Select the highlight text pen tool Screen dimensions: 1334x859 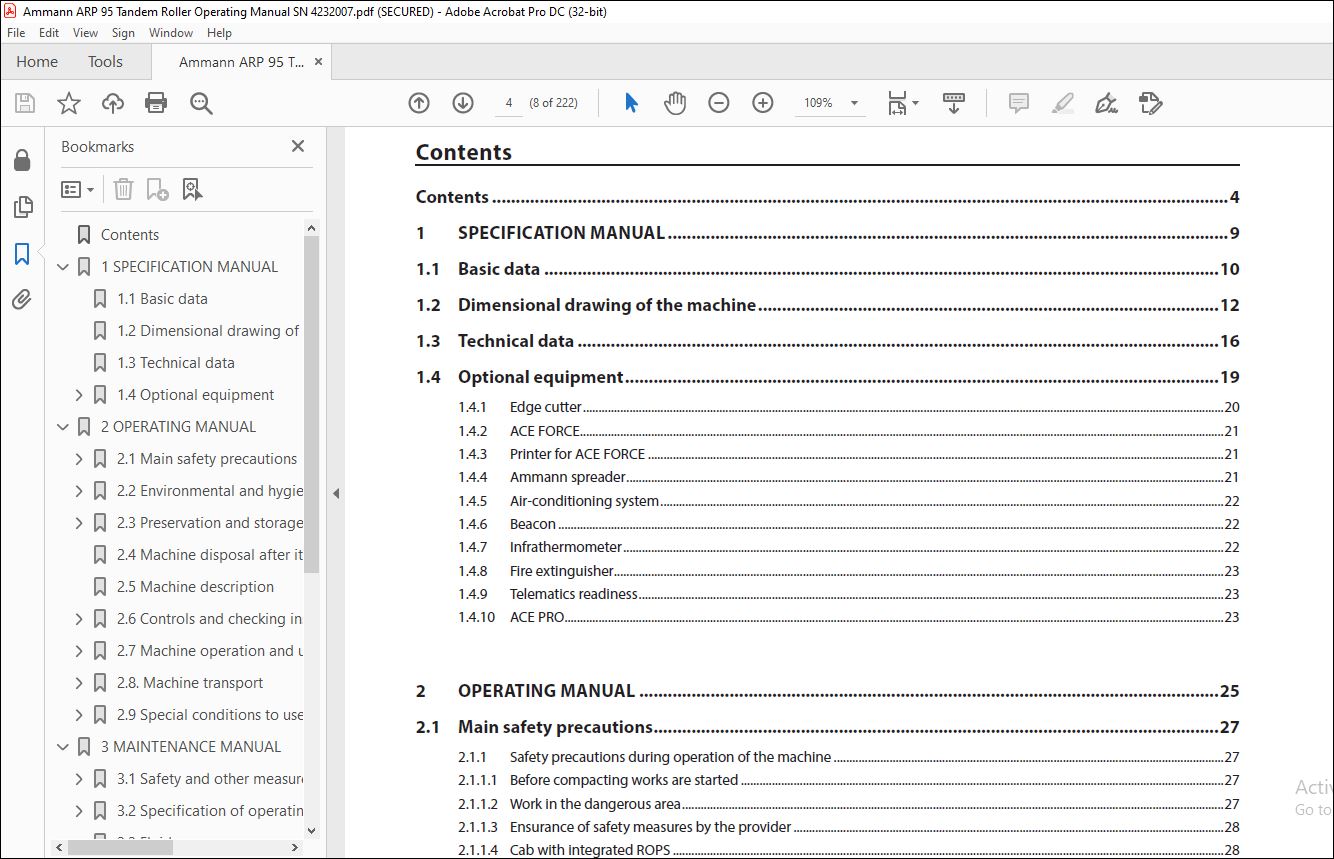point(1063,103)
